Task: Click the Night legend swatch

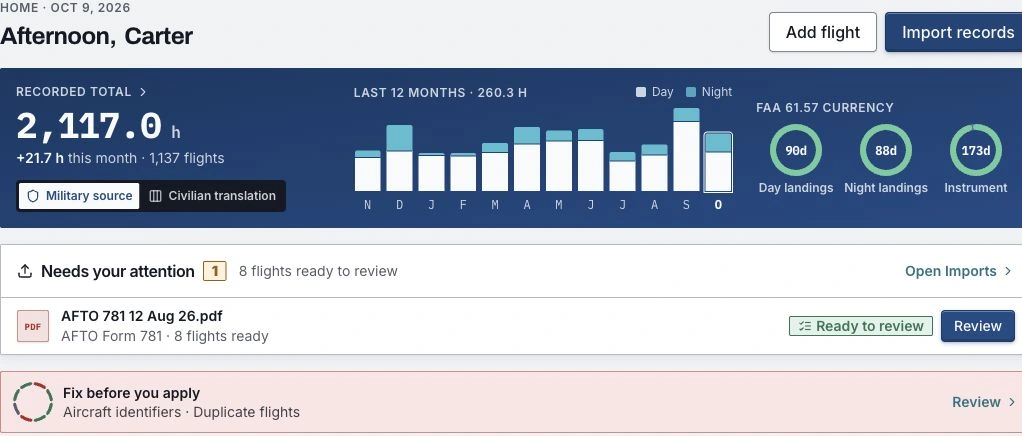Action: [691, 92]
